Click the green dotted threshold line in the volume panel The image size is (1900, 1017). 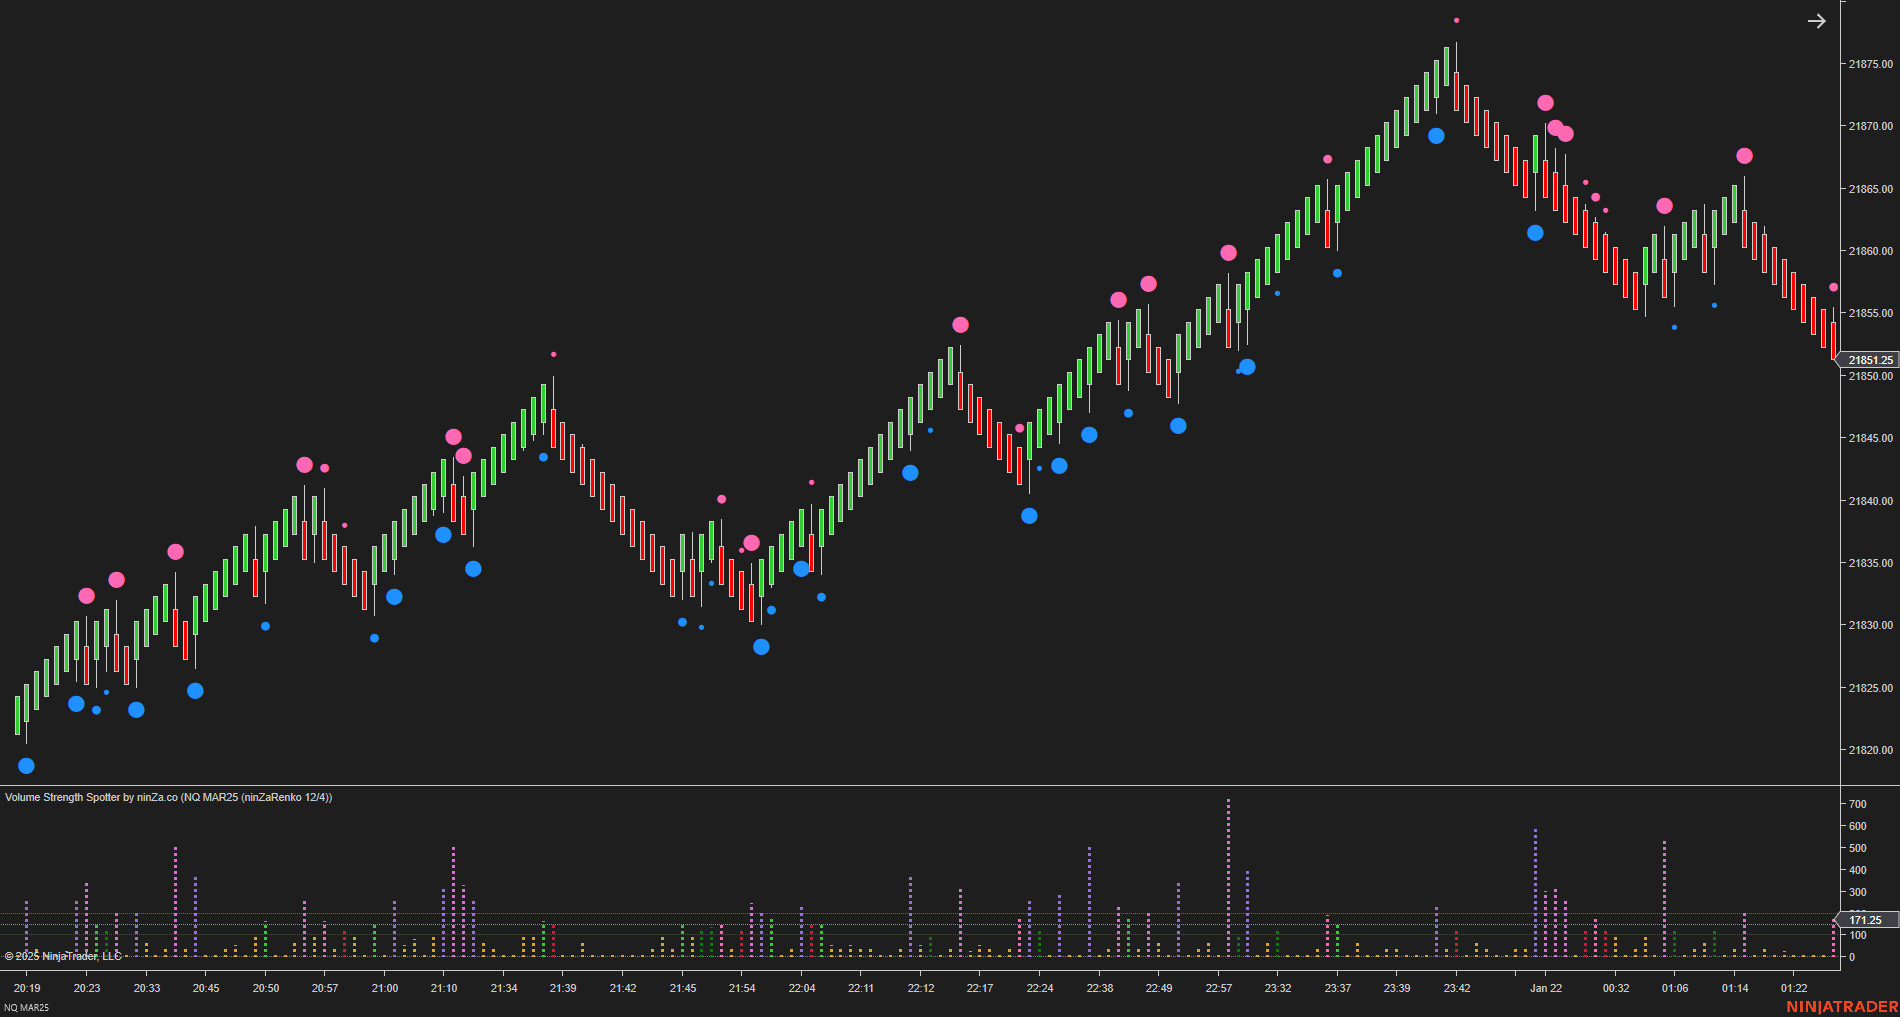[x=900, y=924]
